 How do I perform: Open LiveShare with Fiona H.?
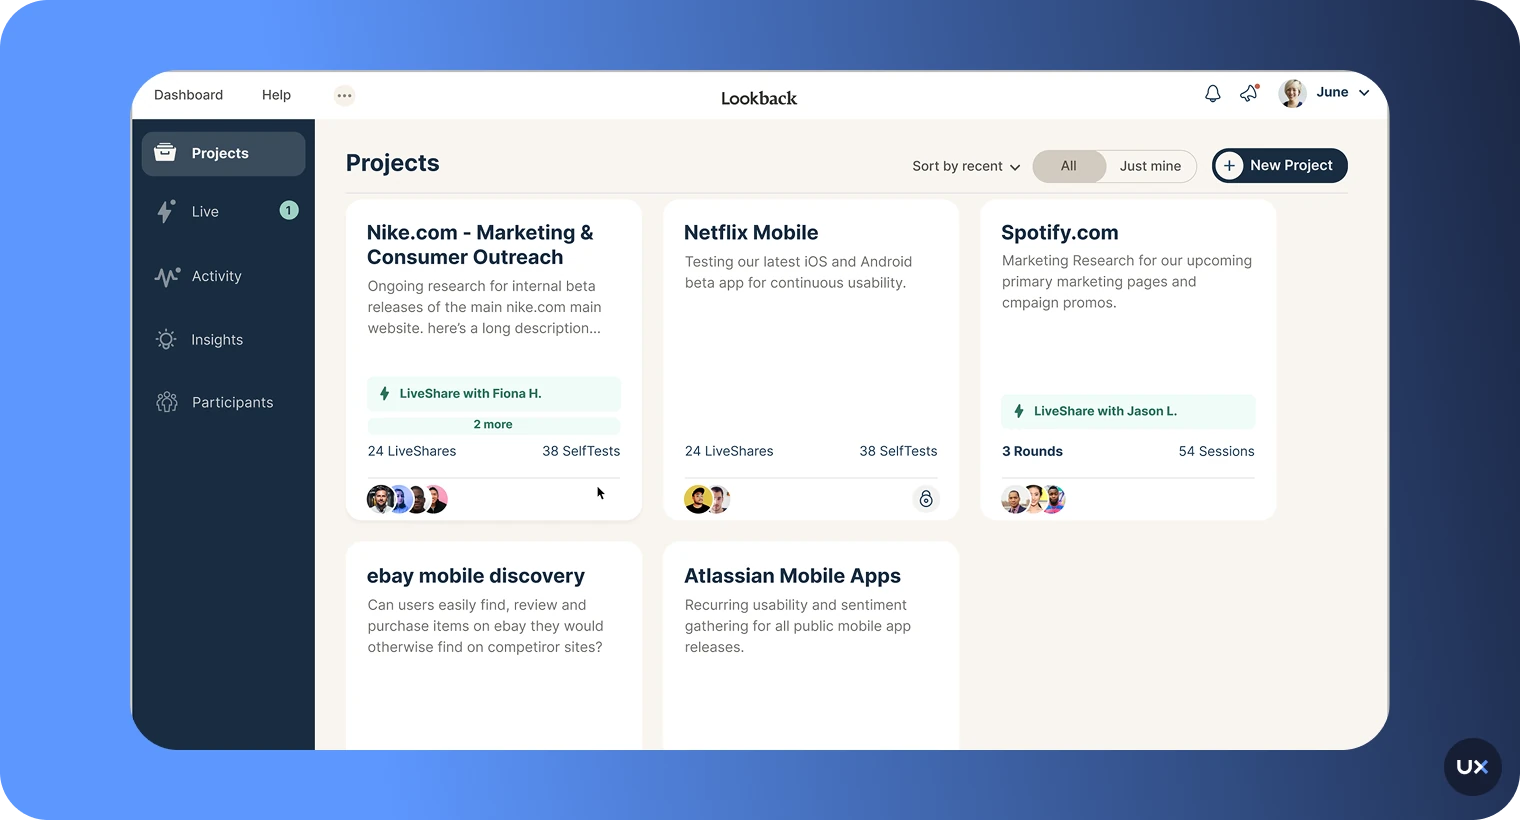click(x=494, y=394)
